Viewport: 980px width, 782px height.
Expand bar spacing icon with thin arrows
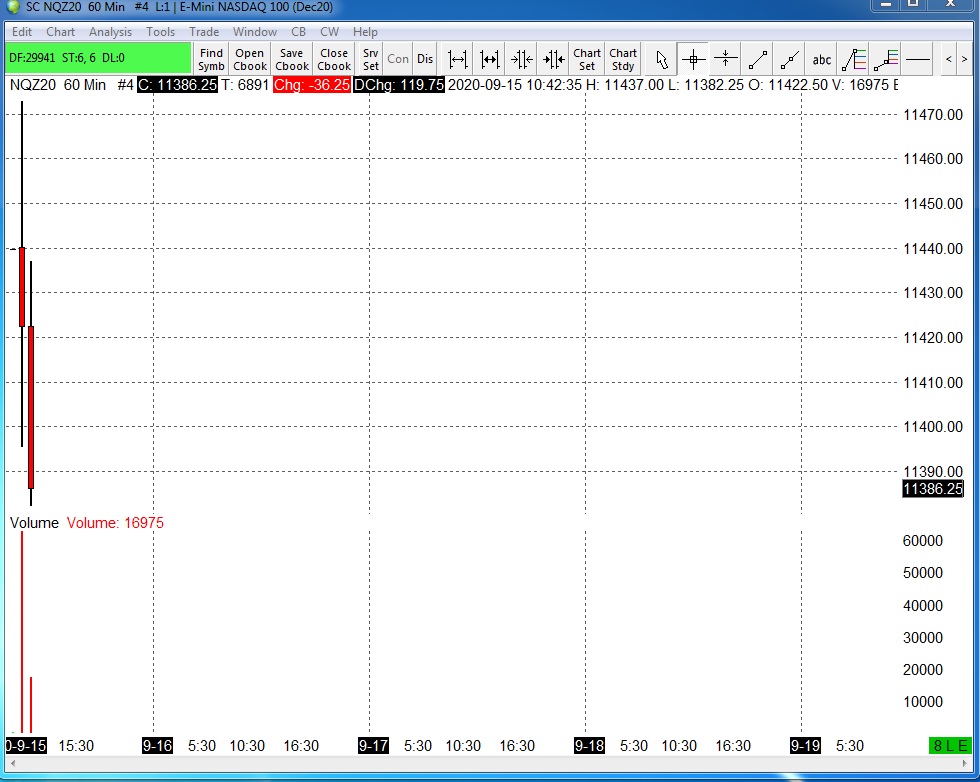458,59
